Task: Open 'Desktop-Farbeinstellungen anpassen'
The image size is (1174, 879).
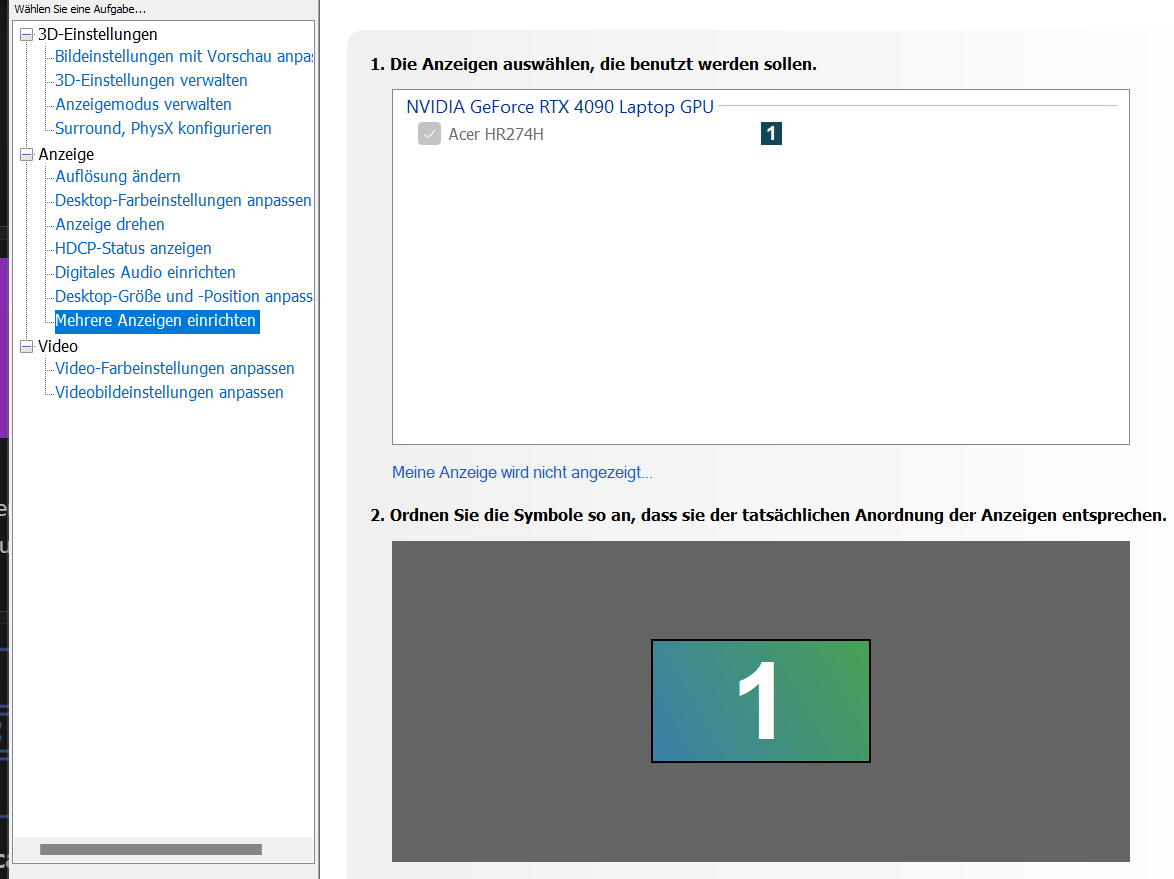Action: 182,200
